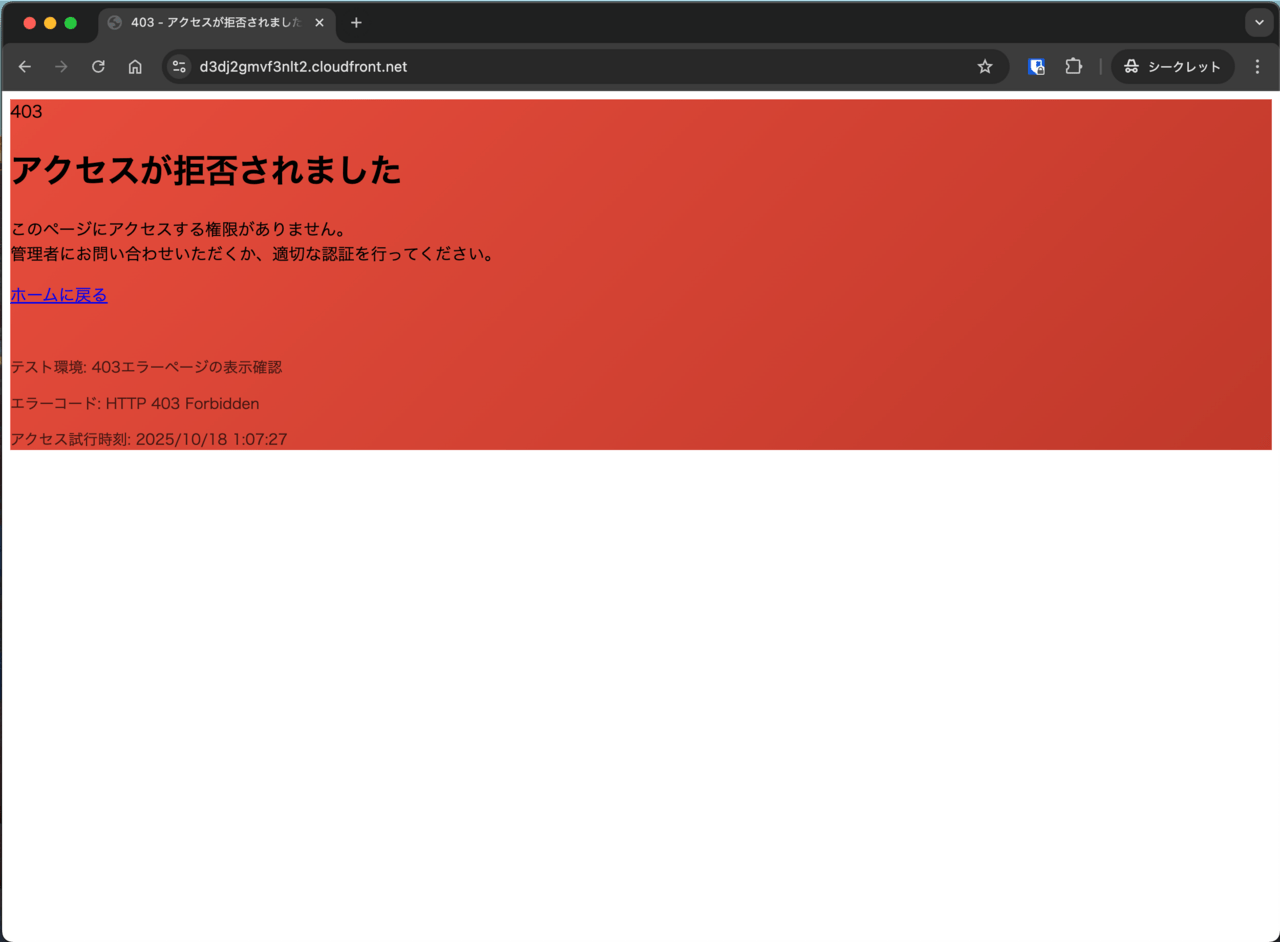Maximize the window with green button
This screenshot has width=1280, height=942.
tap(70, 23)
